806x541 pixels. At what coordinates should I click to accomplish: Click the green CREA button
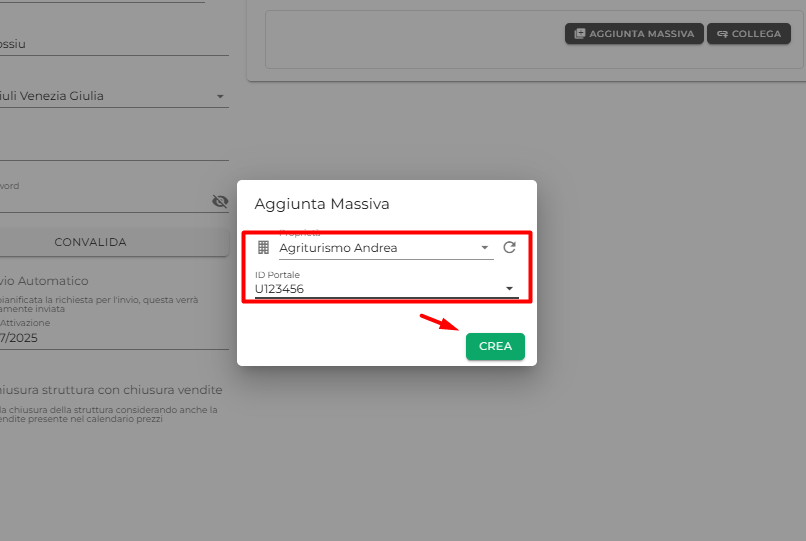pyautogui.click(x=495, y=346)
